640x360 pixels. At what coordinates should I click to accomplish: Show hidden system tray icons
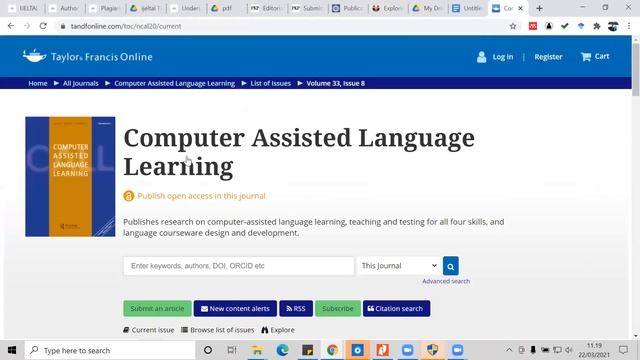click(x=509, y=350)
